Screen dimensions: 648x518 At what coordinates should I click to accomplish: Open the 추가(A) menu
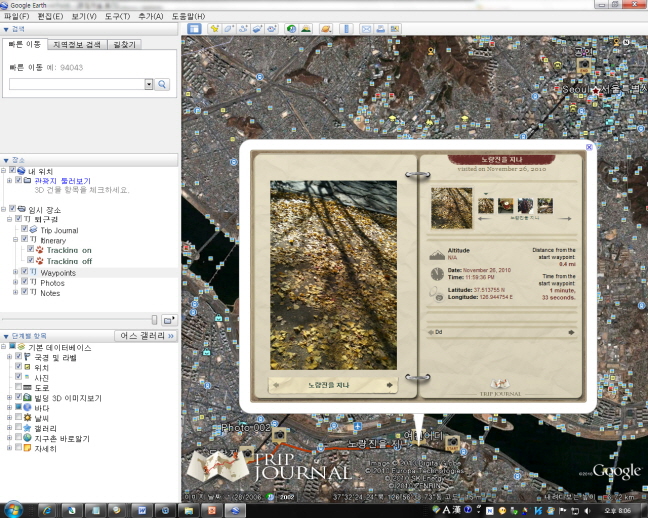[x=151, y=16]
